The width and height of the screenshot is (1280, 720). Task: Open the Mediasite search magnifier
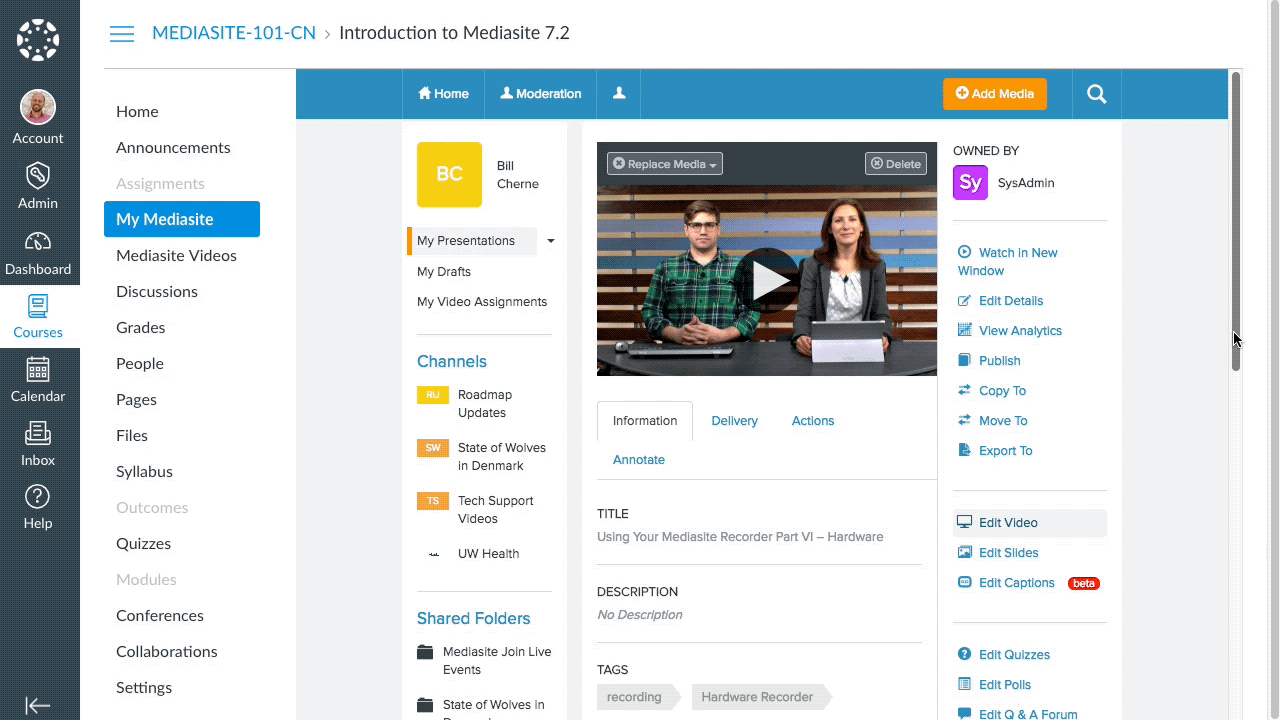1097,94
